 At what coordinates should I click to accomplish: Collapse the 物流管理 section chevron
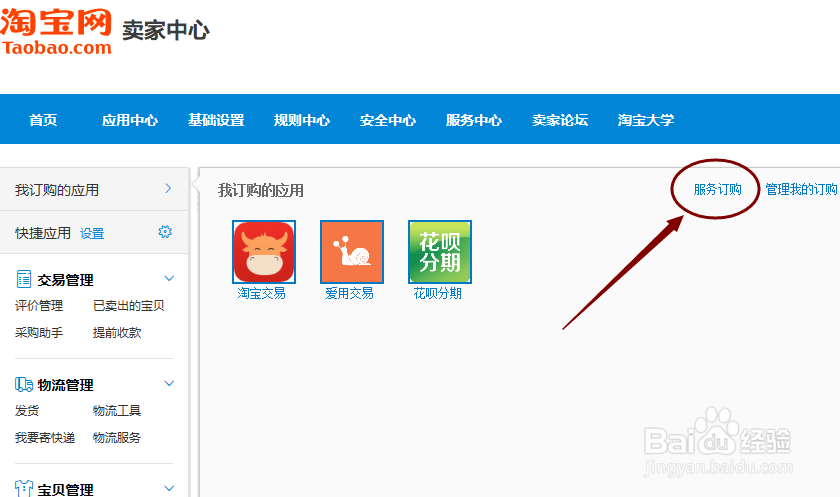tap(169, 383)
